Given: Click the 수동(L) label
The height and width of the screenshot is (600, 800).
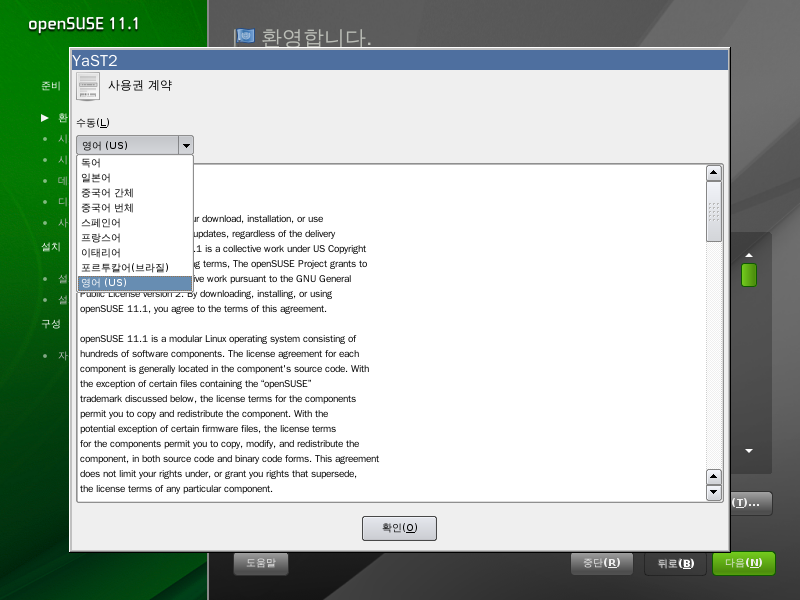Looking at the screenshot, I should coord(93,122).
